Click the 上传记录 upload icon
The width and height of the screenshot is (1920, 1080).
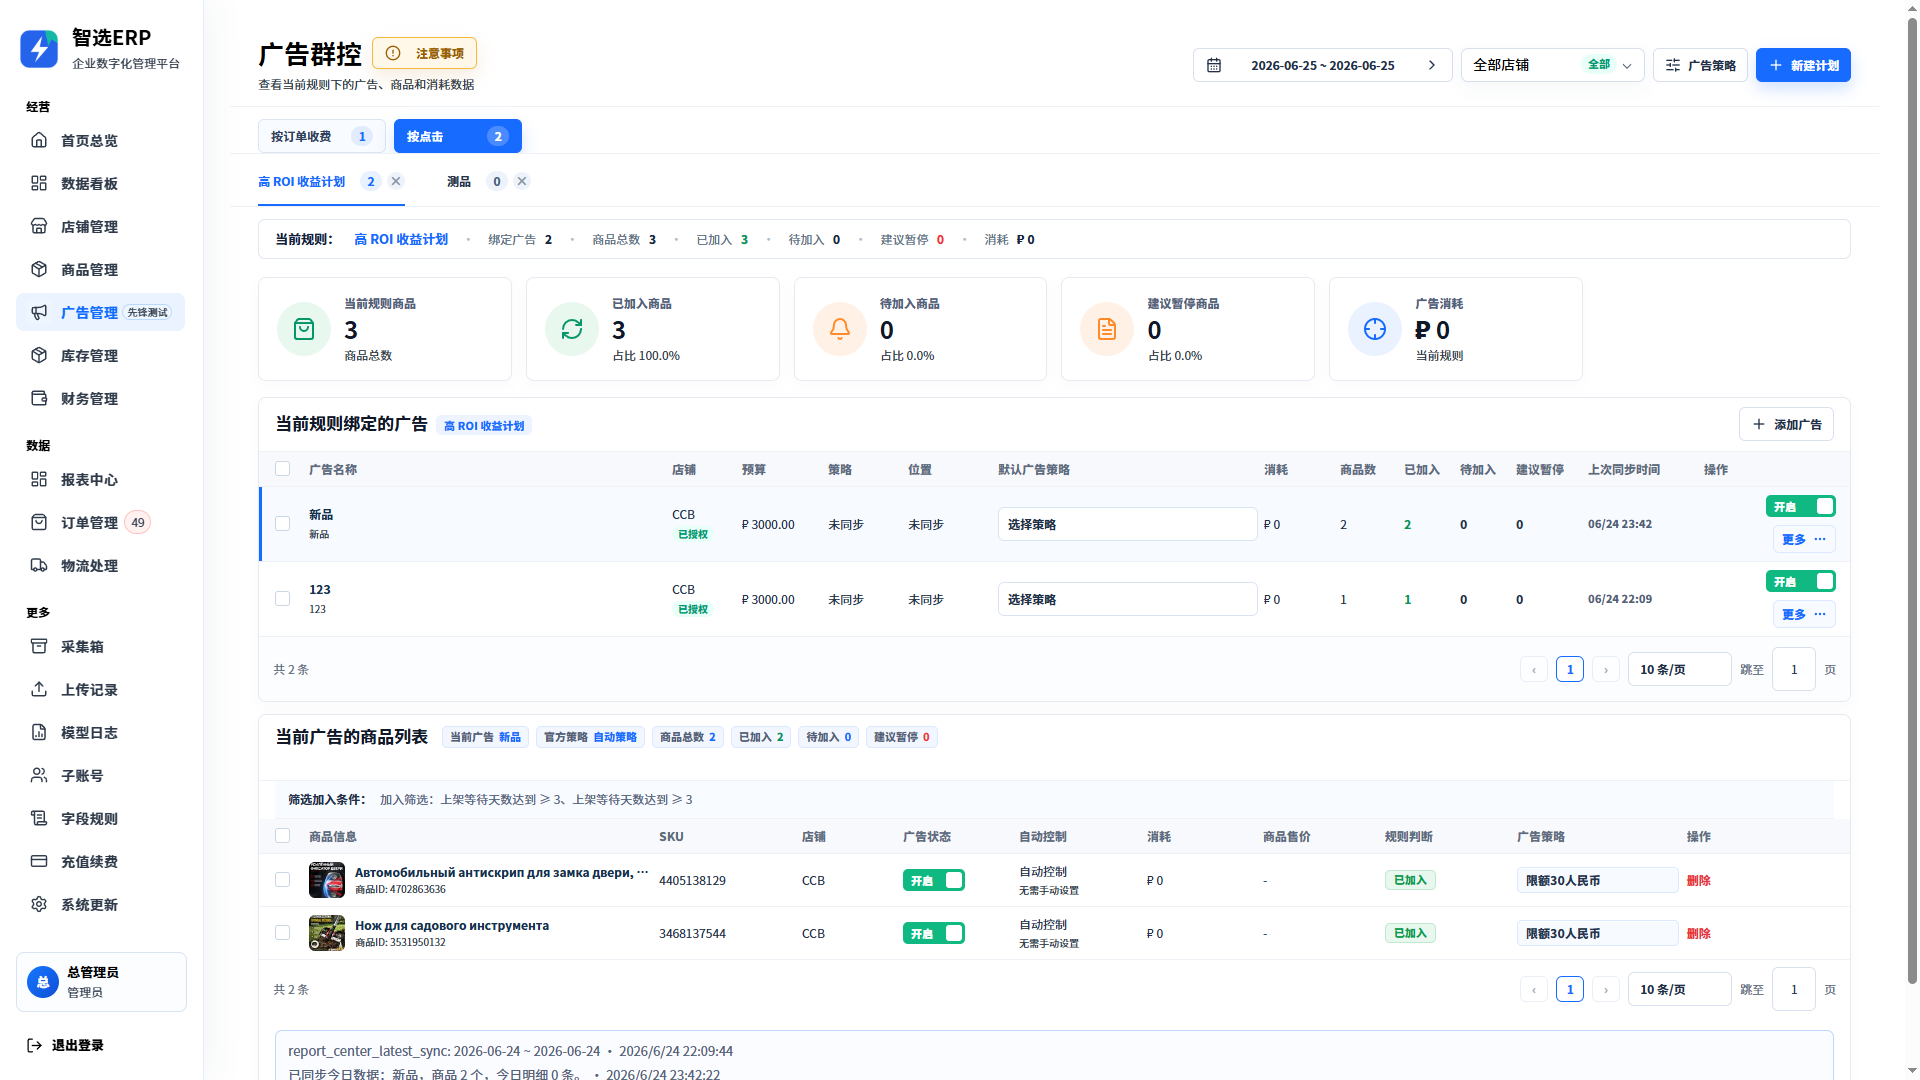(x=39, y=689)
